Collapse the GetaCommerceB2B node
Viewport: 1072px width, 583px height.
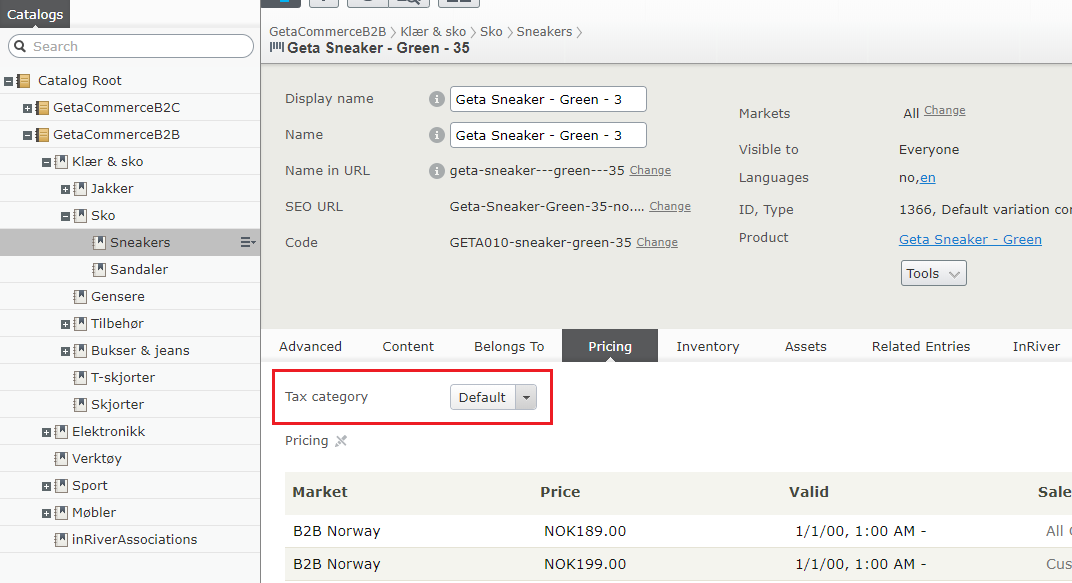click(27, 135)
